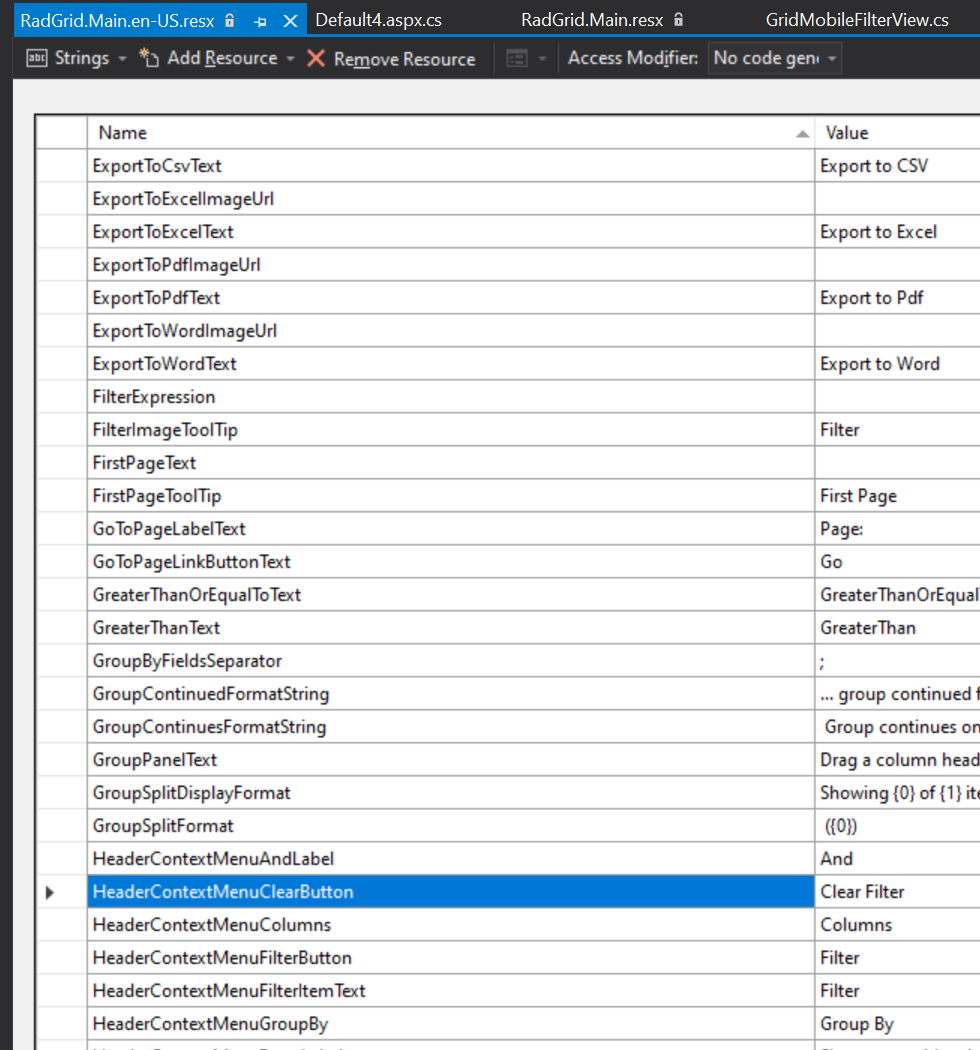Screen dimensions: 980x1050
Task: Select the HeaderContextMenuColumns name cell
Action: tap(451, 924)
